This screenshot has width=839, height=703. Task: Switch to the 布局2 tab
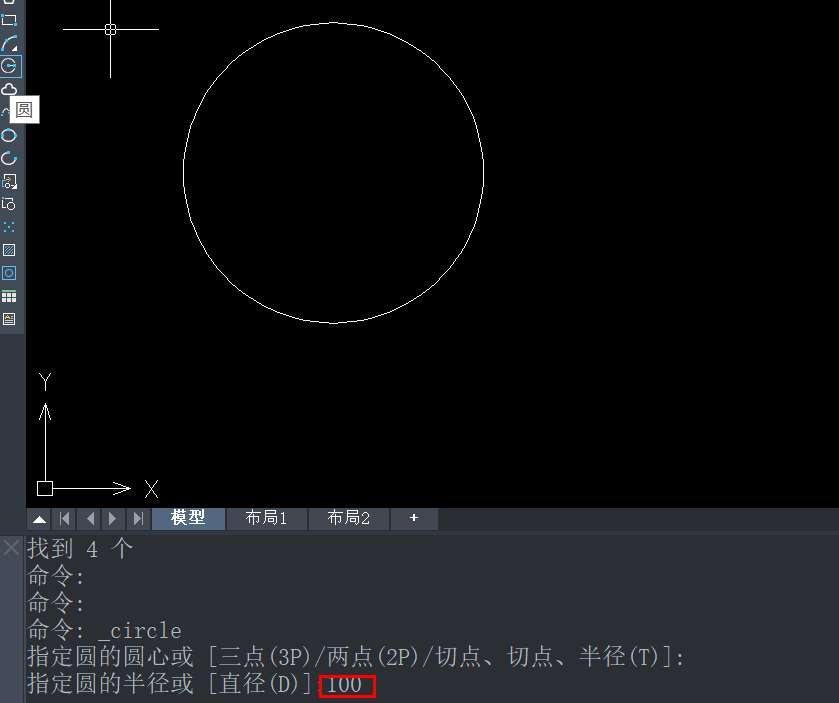pyautogui.click(x=349, y=518)
